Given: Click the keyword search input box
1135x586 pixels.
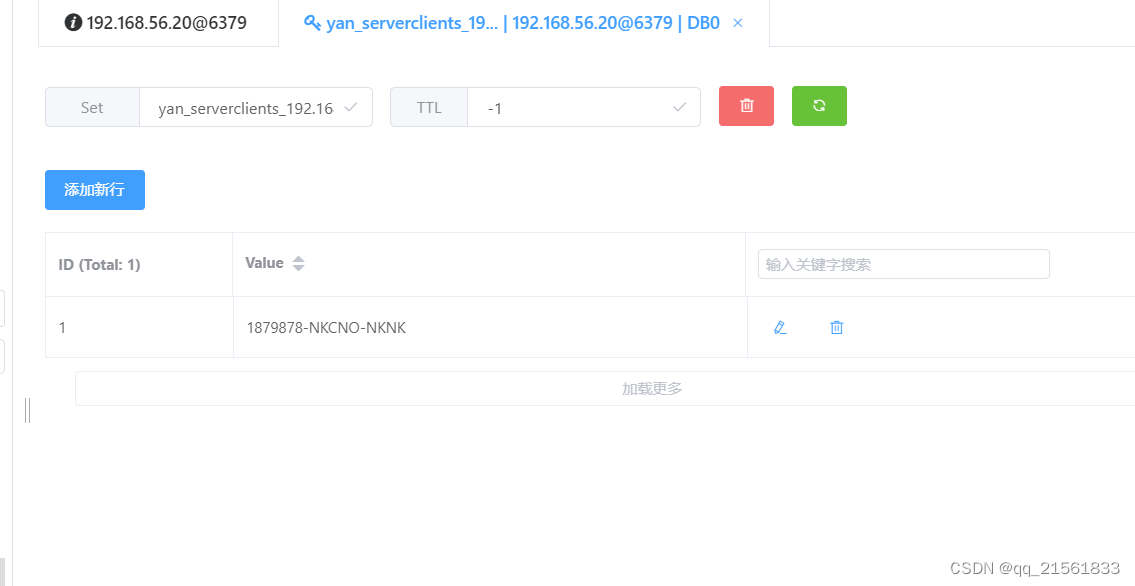Looking at the screenshot, I should coord(903,263).
